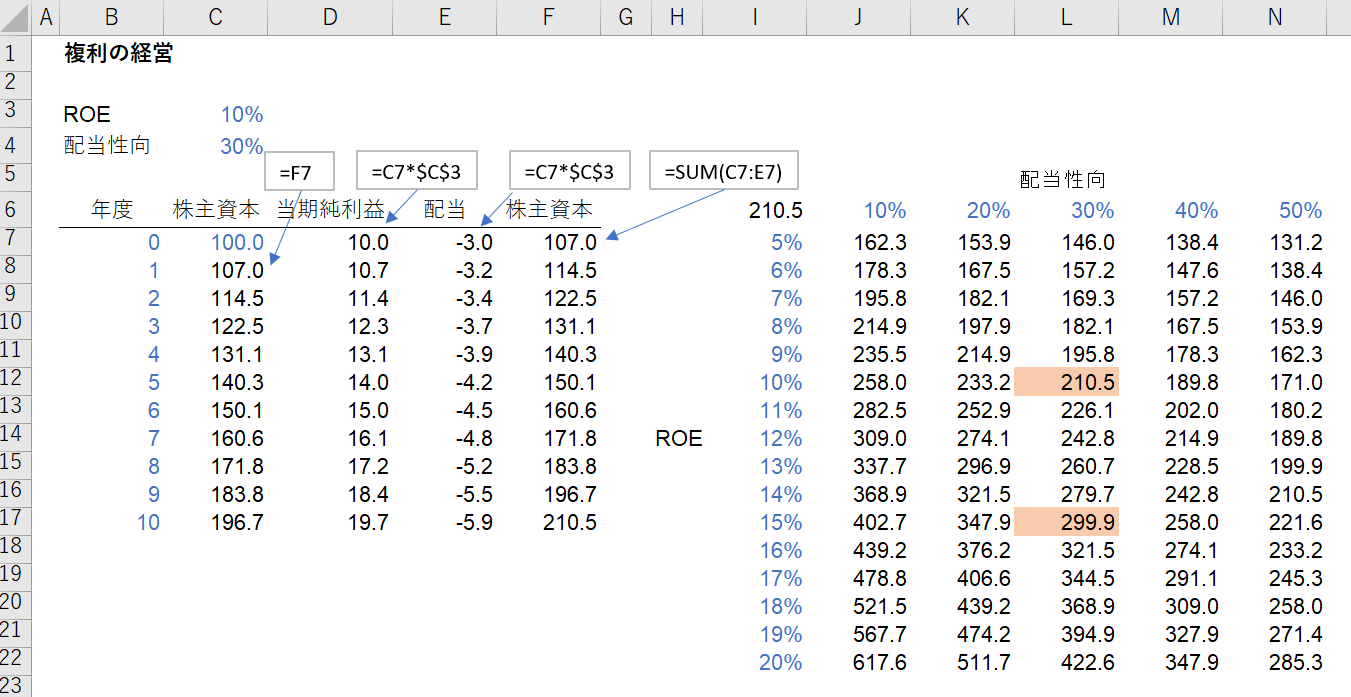Select the cell showing 285.3
Screen dimensions: 1351x697
click(1296, 661)
